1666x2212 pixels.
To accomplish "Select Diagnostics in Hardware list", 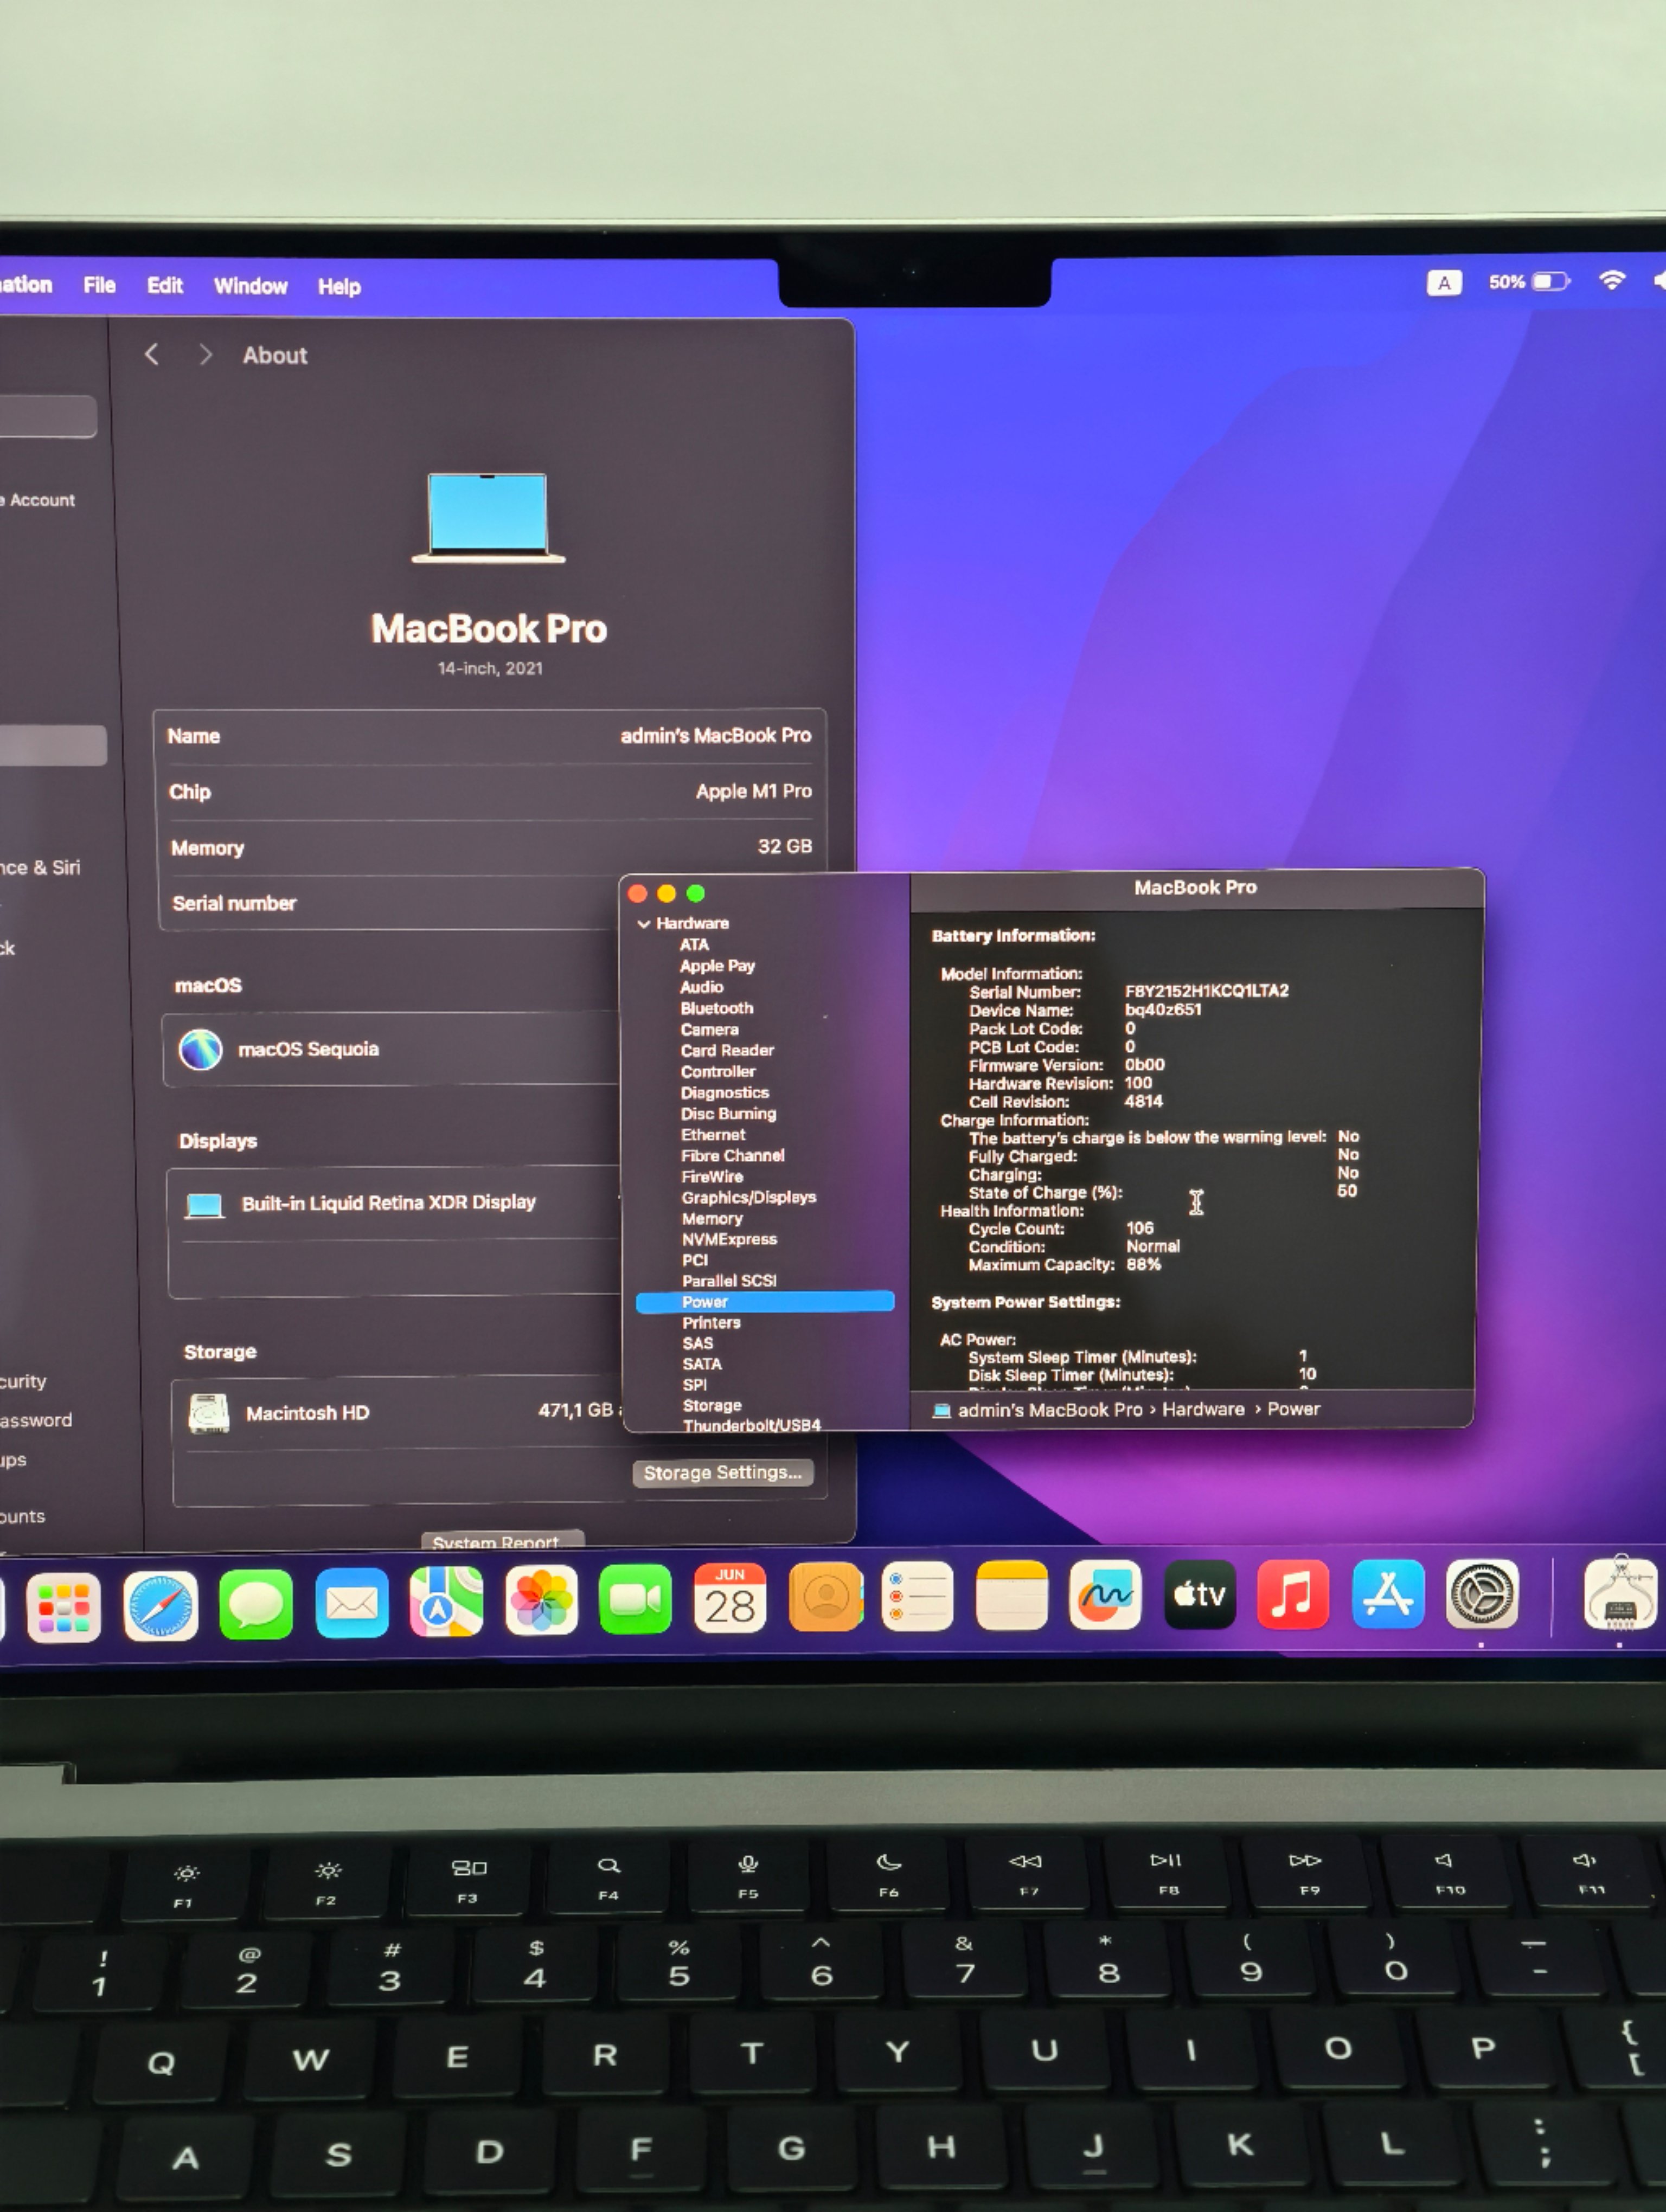I will (724, 1093).
